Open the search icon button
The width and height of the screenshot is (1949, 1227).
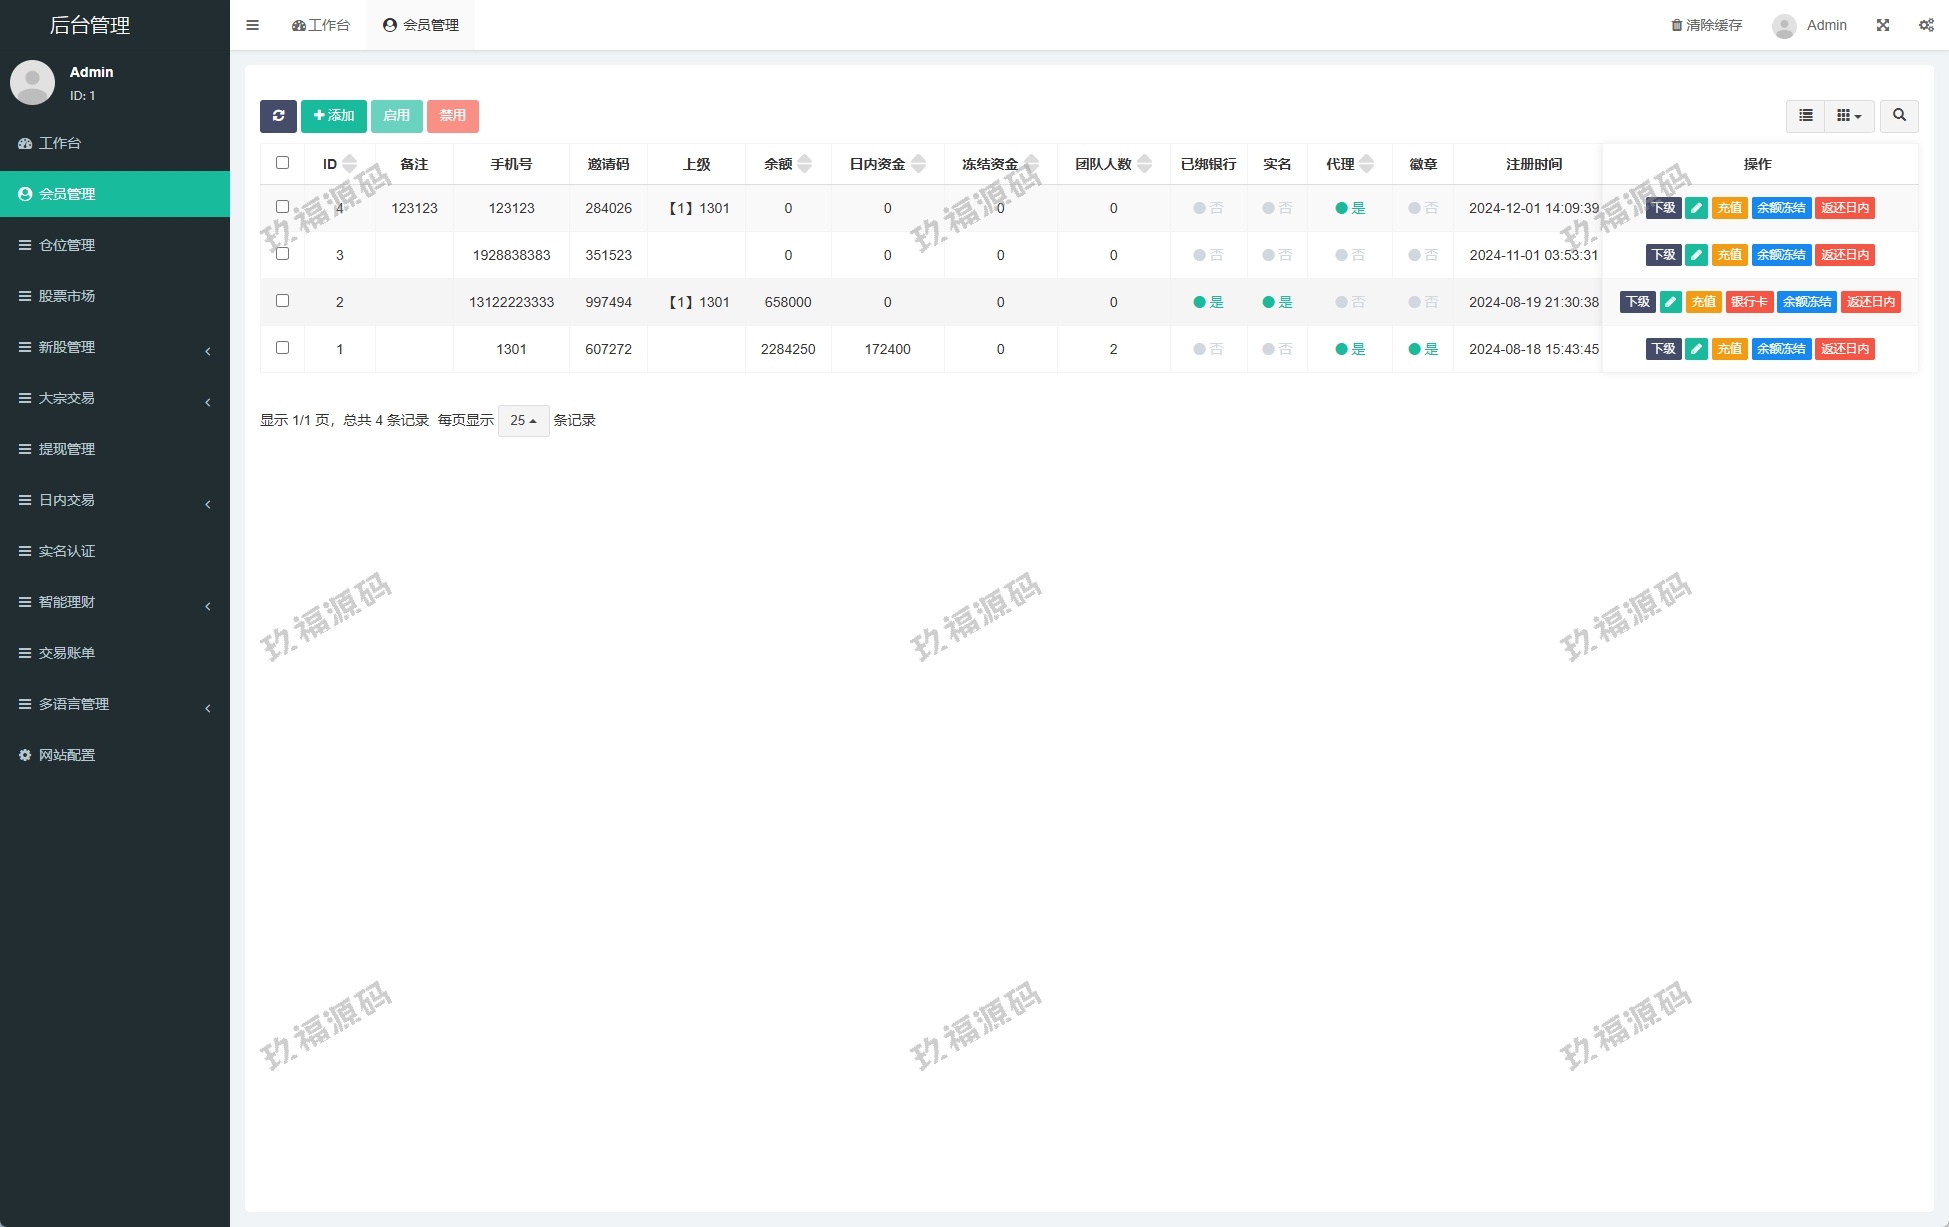(x=1899, y=116)
